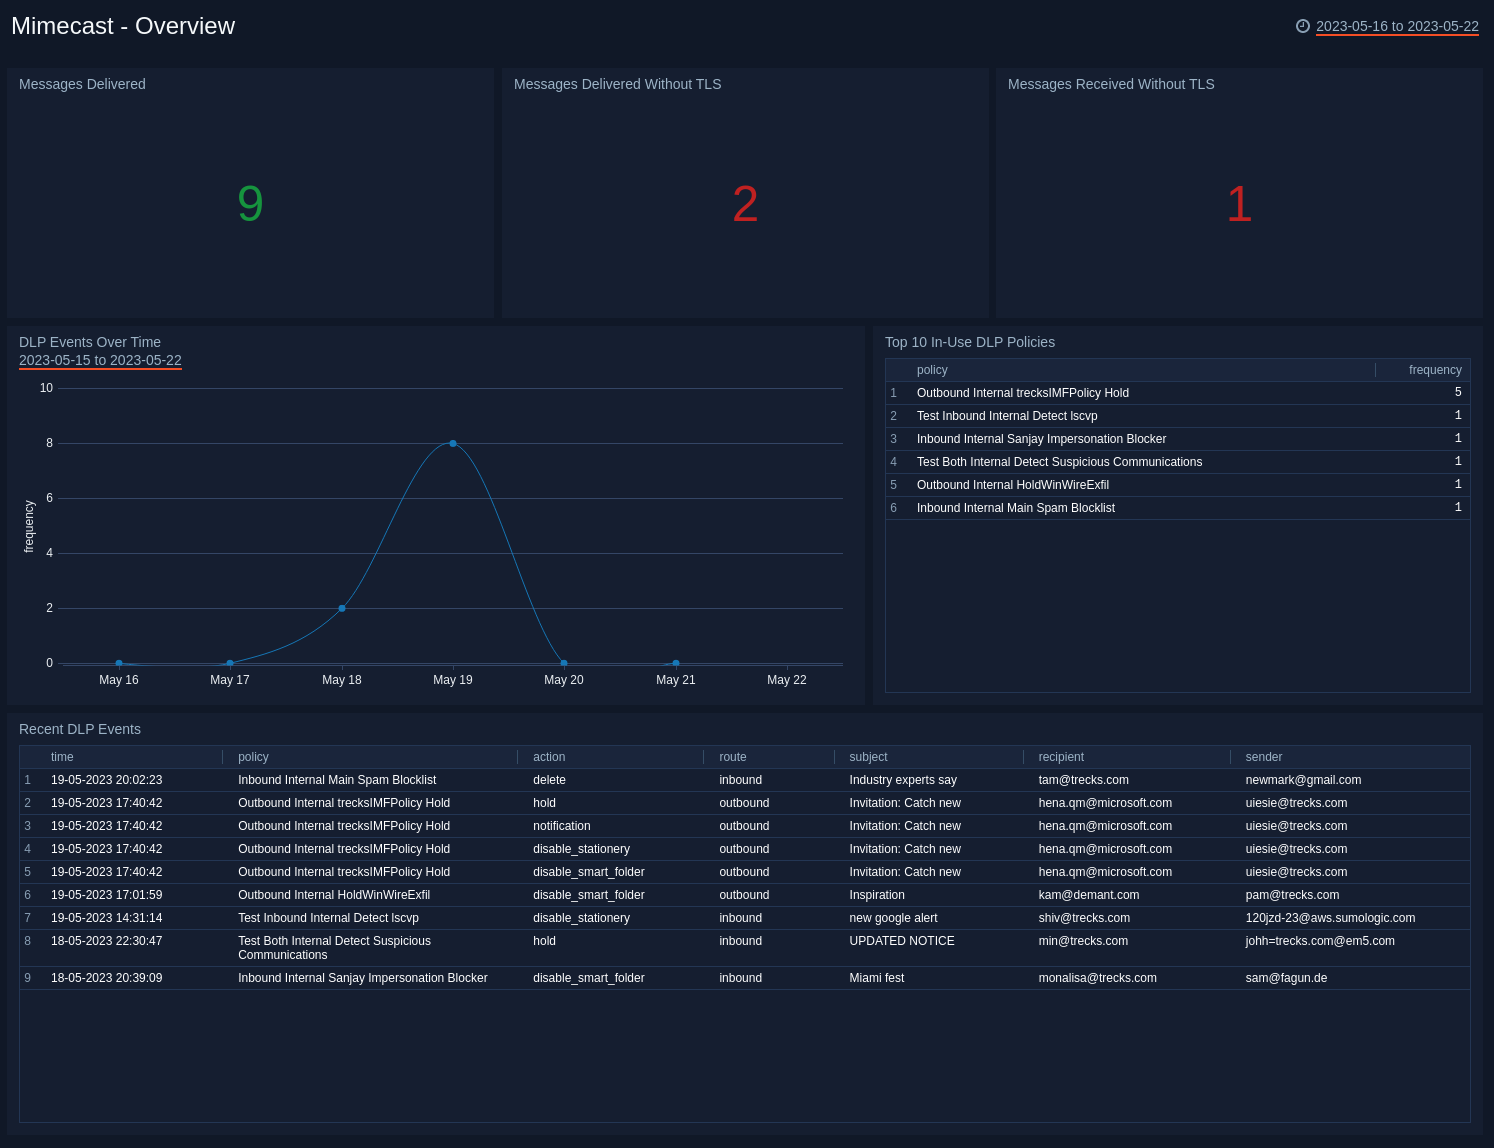Image resolution: width=1494 pixels, height=1148 pixels.
Task: Click the 'new google alert' subject cell
Action: click(893, 918)
